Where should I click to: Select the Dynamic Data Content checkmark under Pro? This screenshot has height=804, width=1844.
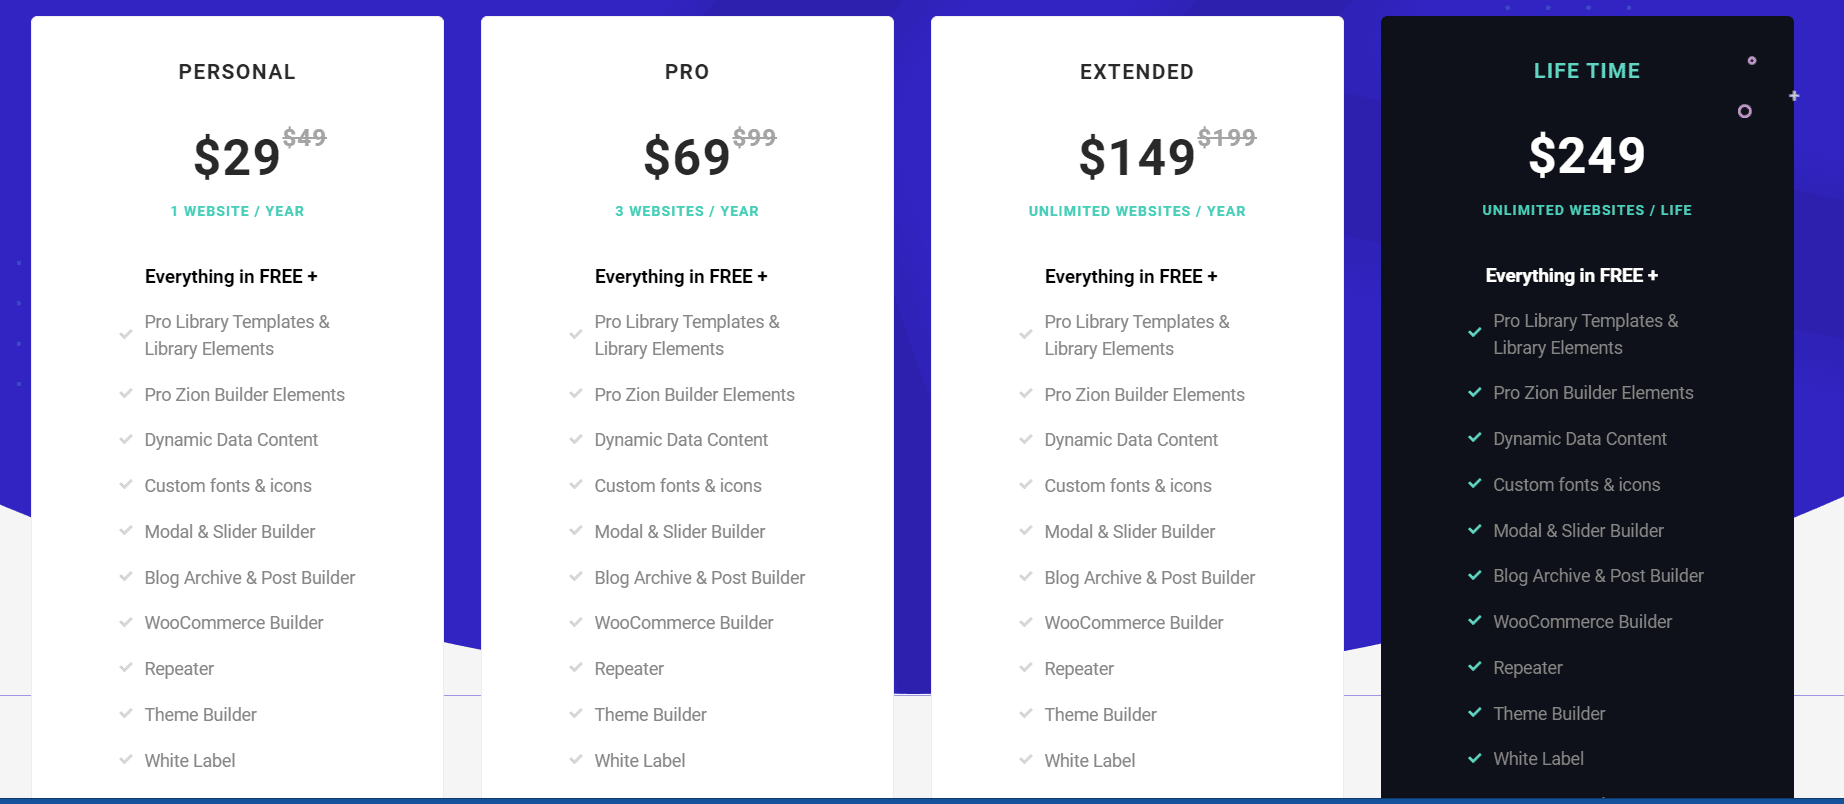click(576, 439)
